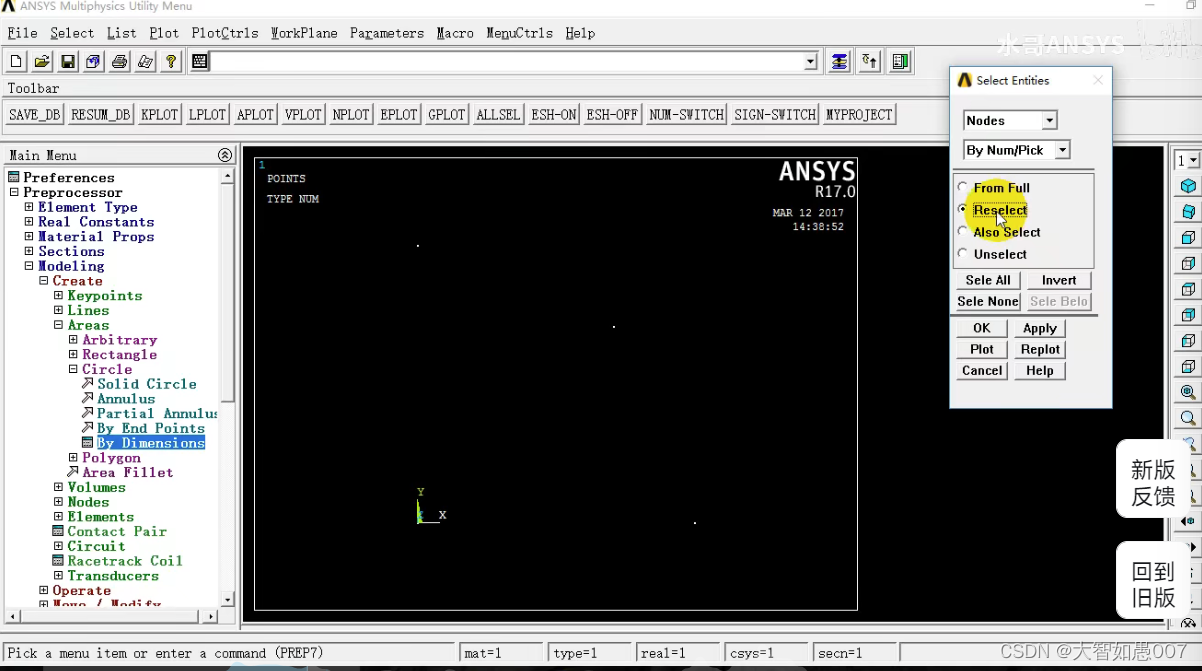1202x671 pixels.
Task: Select the By Dimensions tree item
Action: click(x=151, y=443)
